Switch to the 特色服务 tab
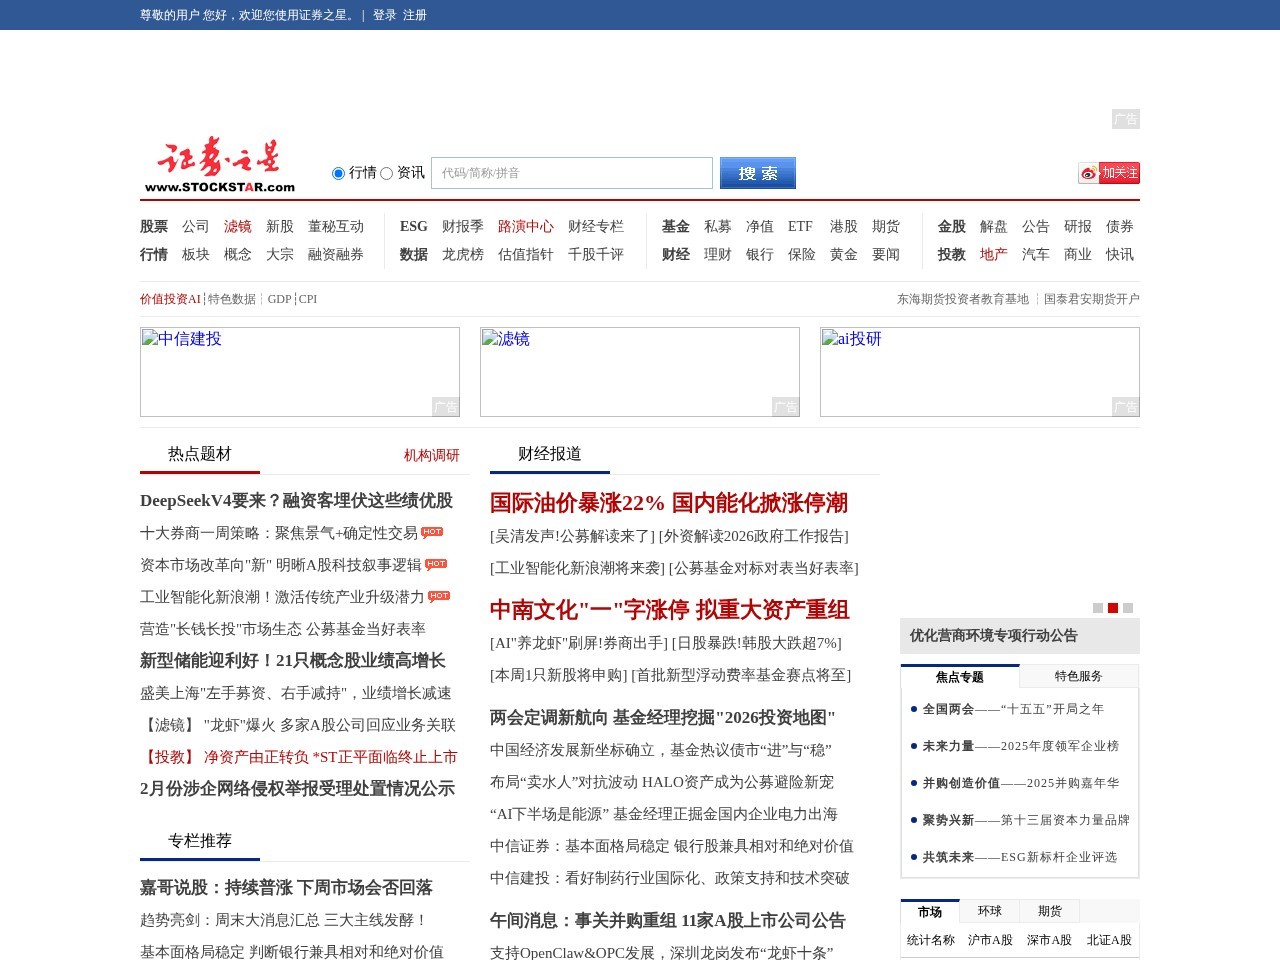This screenshot has width=1280, height=960. click(1079, 676)
